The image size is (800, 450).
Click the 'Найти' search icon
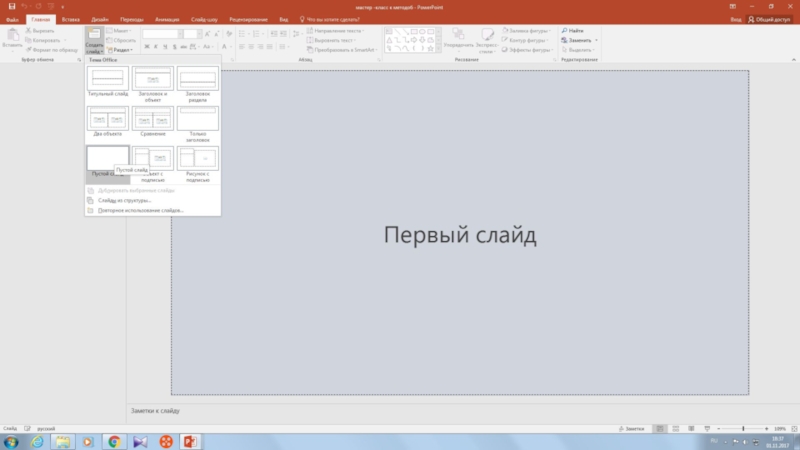pos(565,31)
